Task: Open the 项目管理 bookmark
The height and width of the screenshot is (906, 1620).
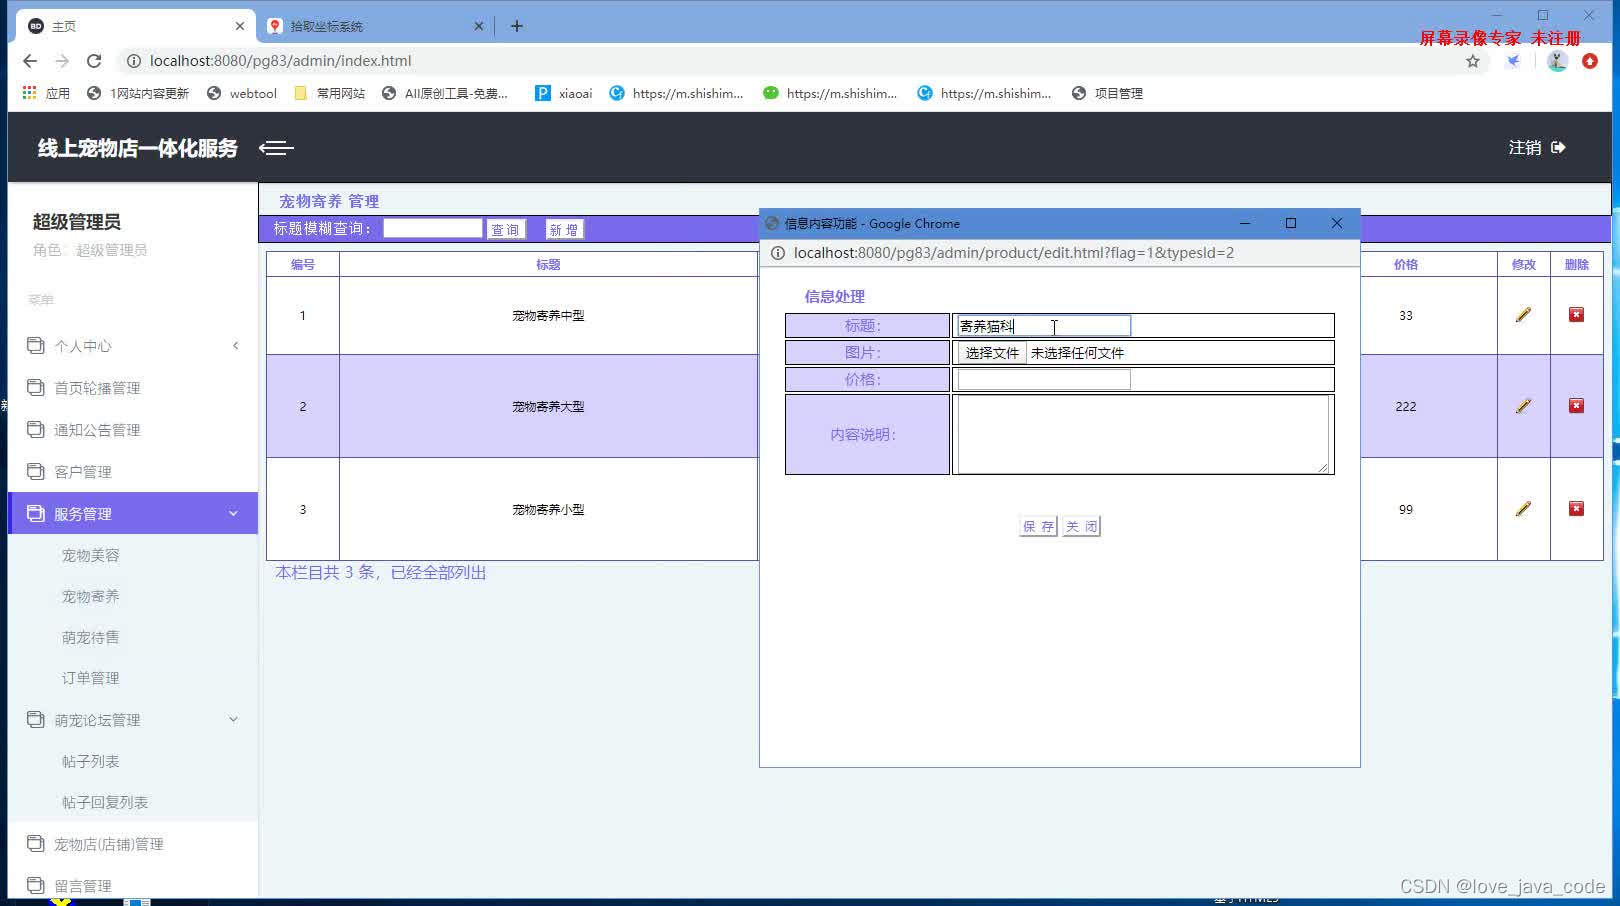Action: point(1107,93)
